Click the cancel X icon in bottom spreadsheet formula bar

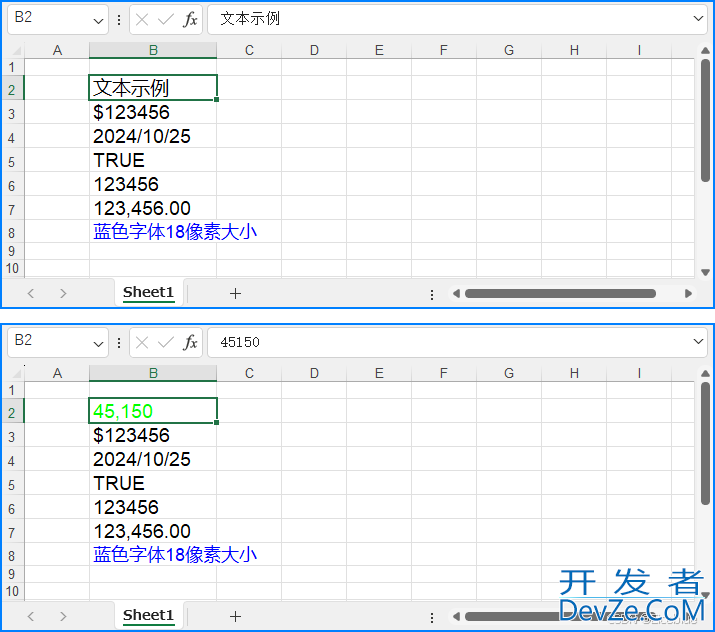pyautogui.click(x=142, y=342)
